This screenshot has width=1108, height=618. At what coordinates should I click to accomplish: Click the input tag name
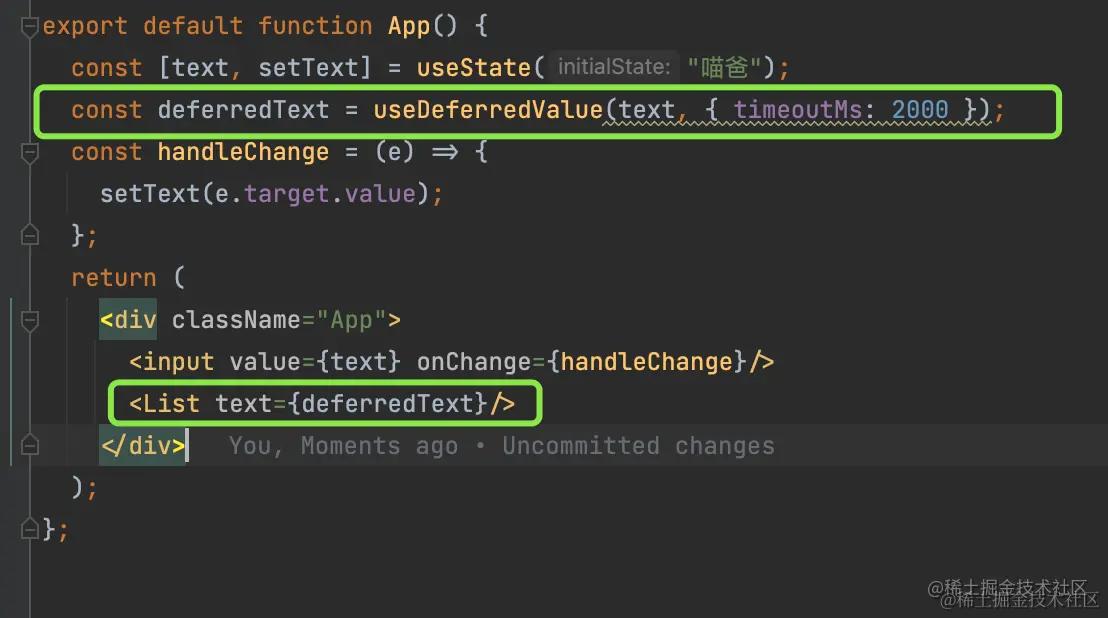coord(179,362)
